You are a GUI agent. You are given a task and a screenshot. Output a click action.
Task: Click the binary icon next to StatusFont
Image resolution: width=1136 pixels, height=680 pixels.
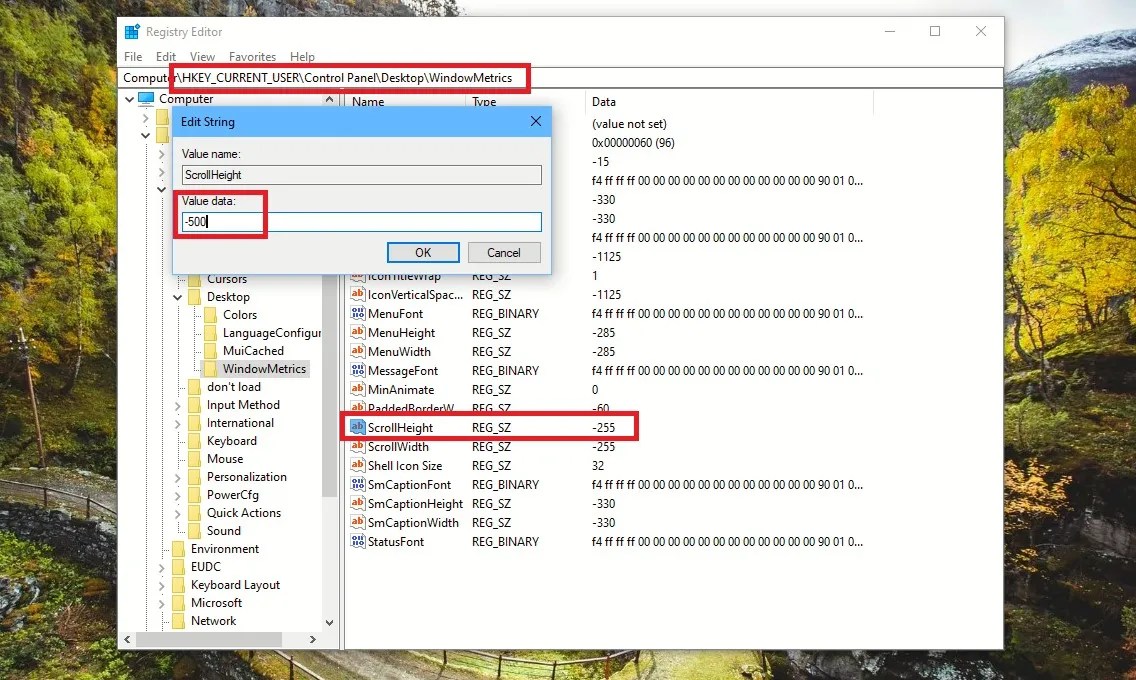pyautogui.click(x=358, y=541)
